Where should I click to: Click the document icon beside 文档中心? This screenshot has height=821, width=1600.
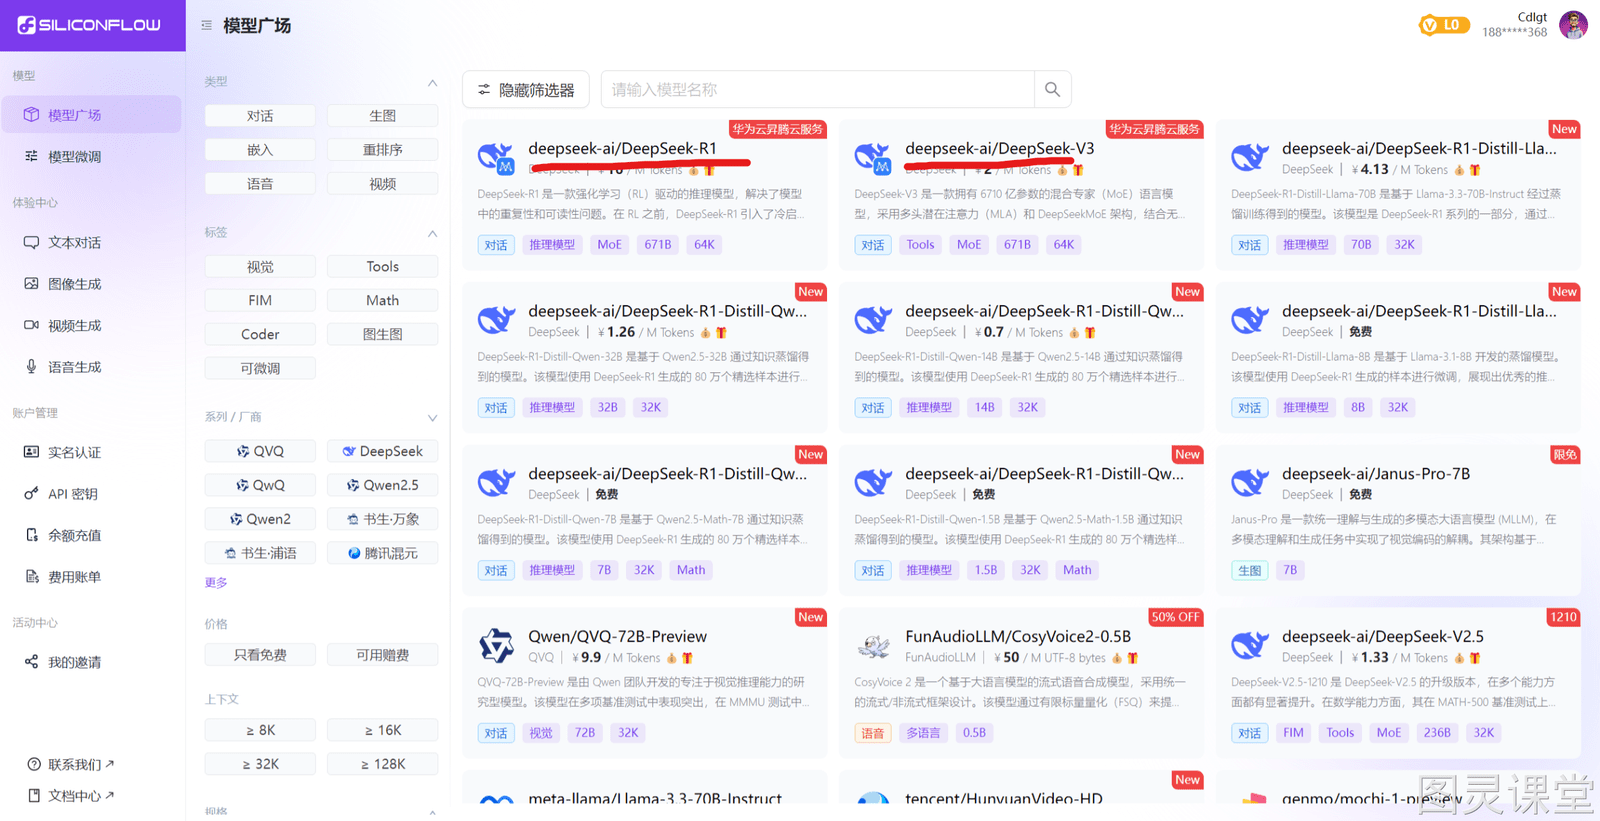coord(34,795)
